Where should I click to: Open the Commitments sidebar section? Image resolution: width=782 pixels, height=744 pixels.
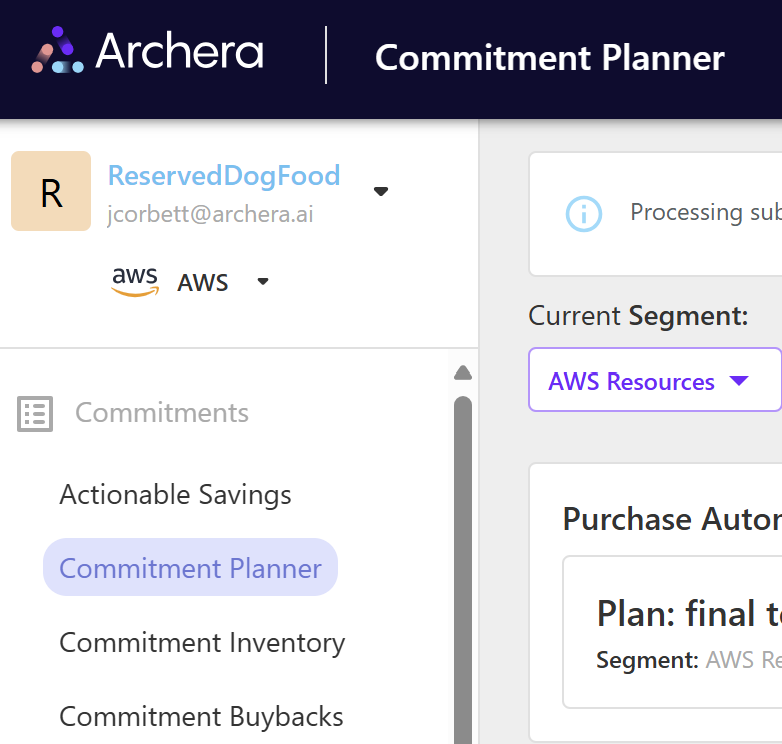162,413
